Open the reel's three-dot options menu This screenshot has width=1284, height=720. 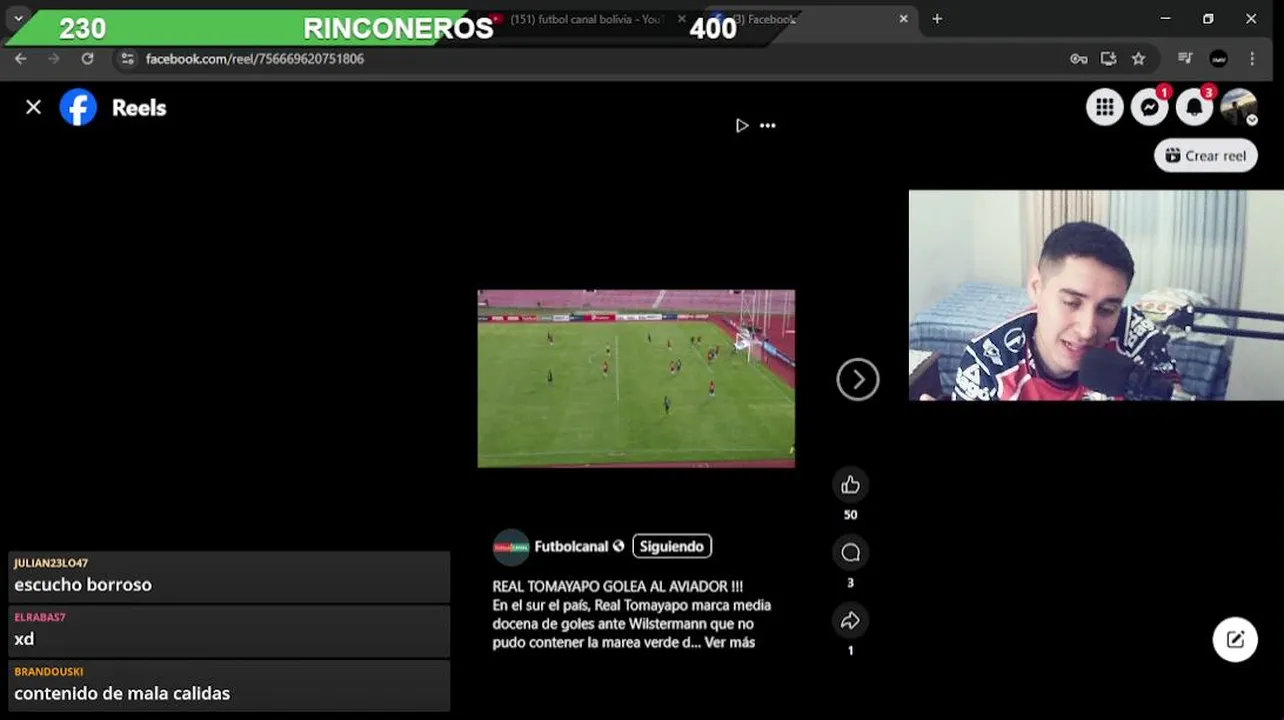click(x=768, y=125)
